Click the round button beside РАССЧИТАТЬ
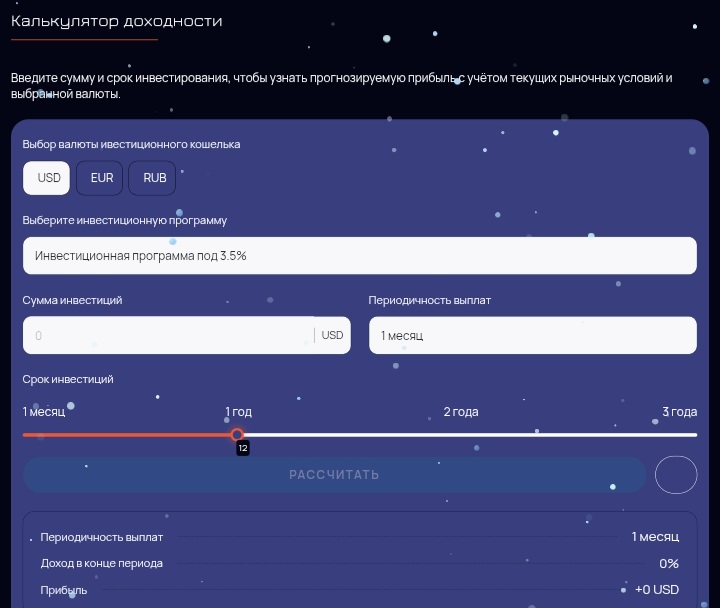 675,475
